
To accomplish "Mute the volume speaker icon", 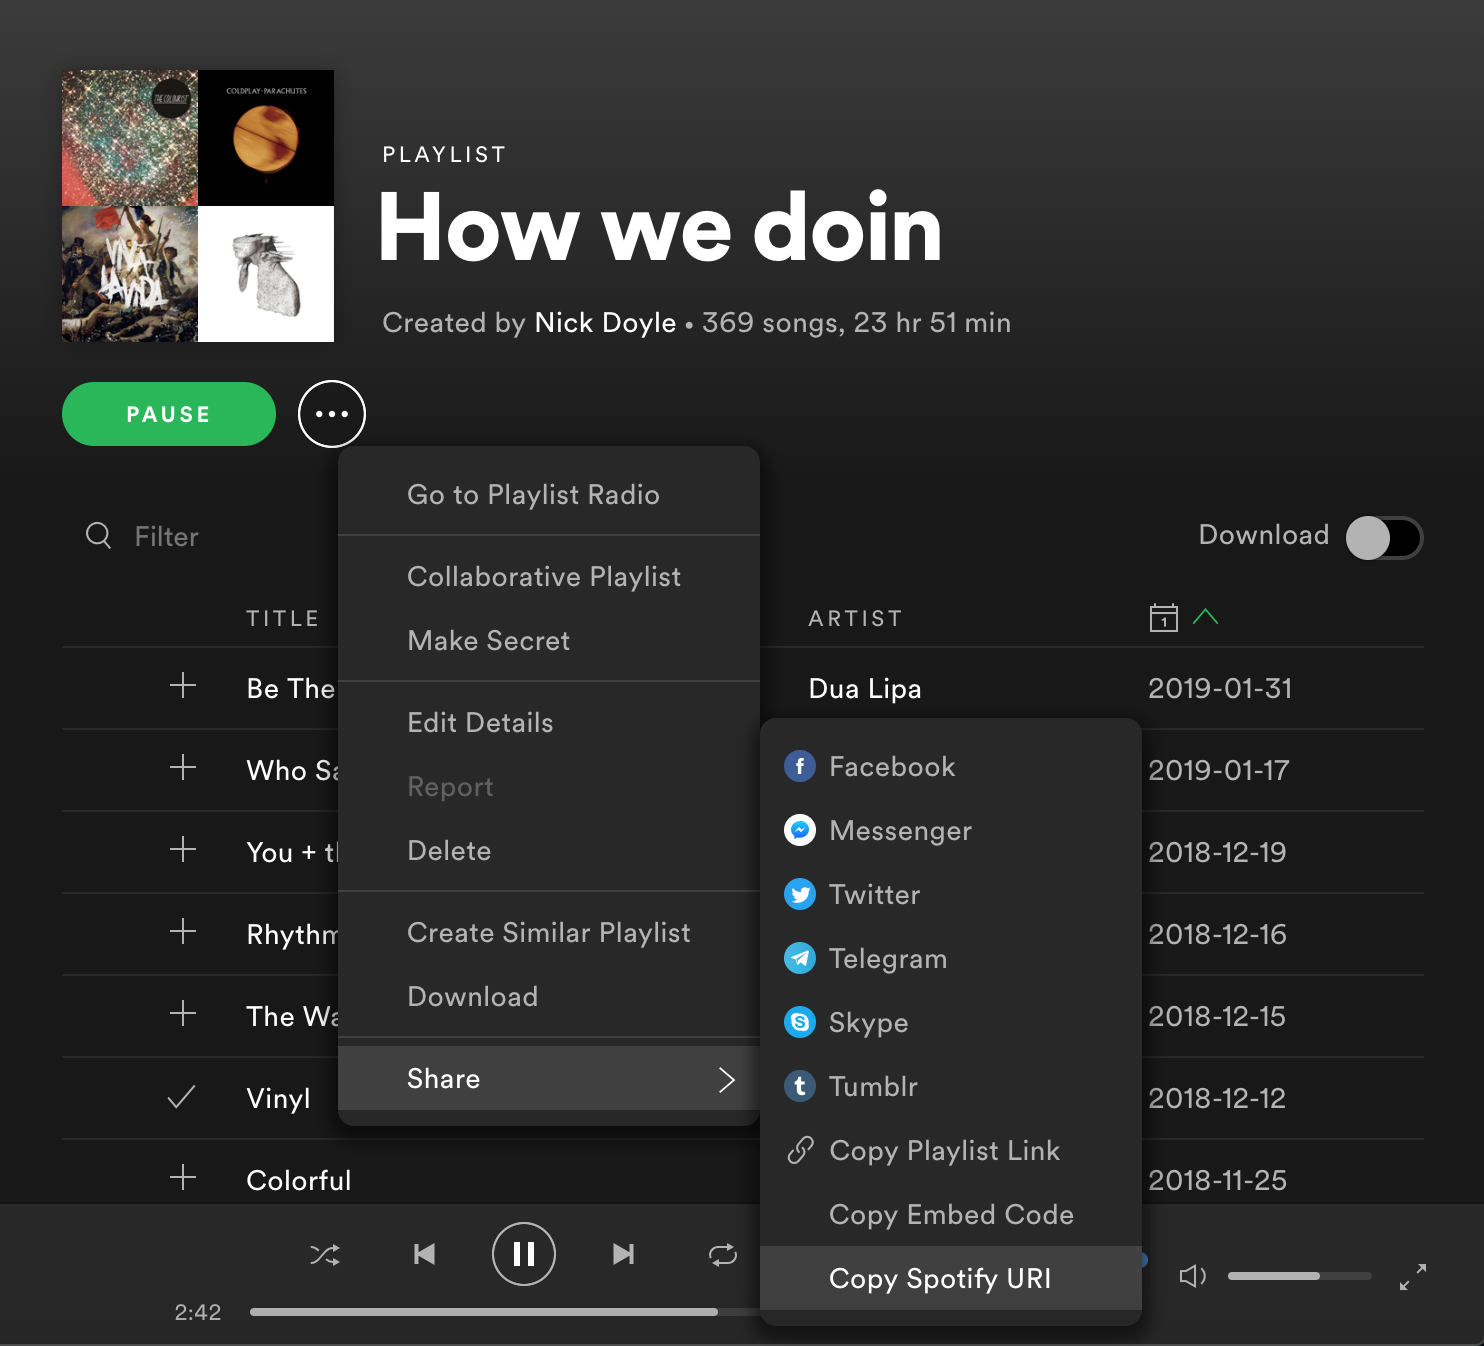I will (1192, 1276).
